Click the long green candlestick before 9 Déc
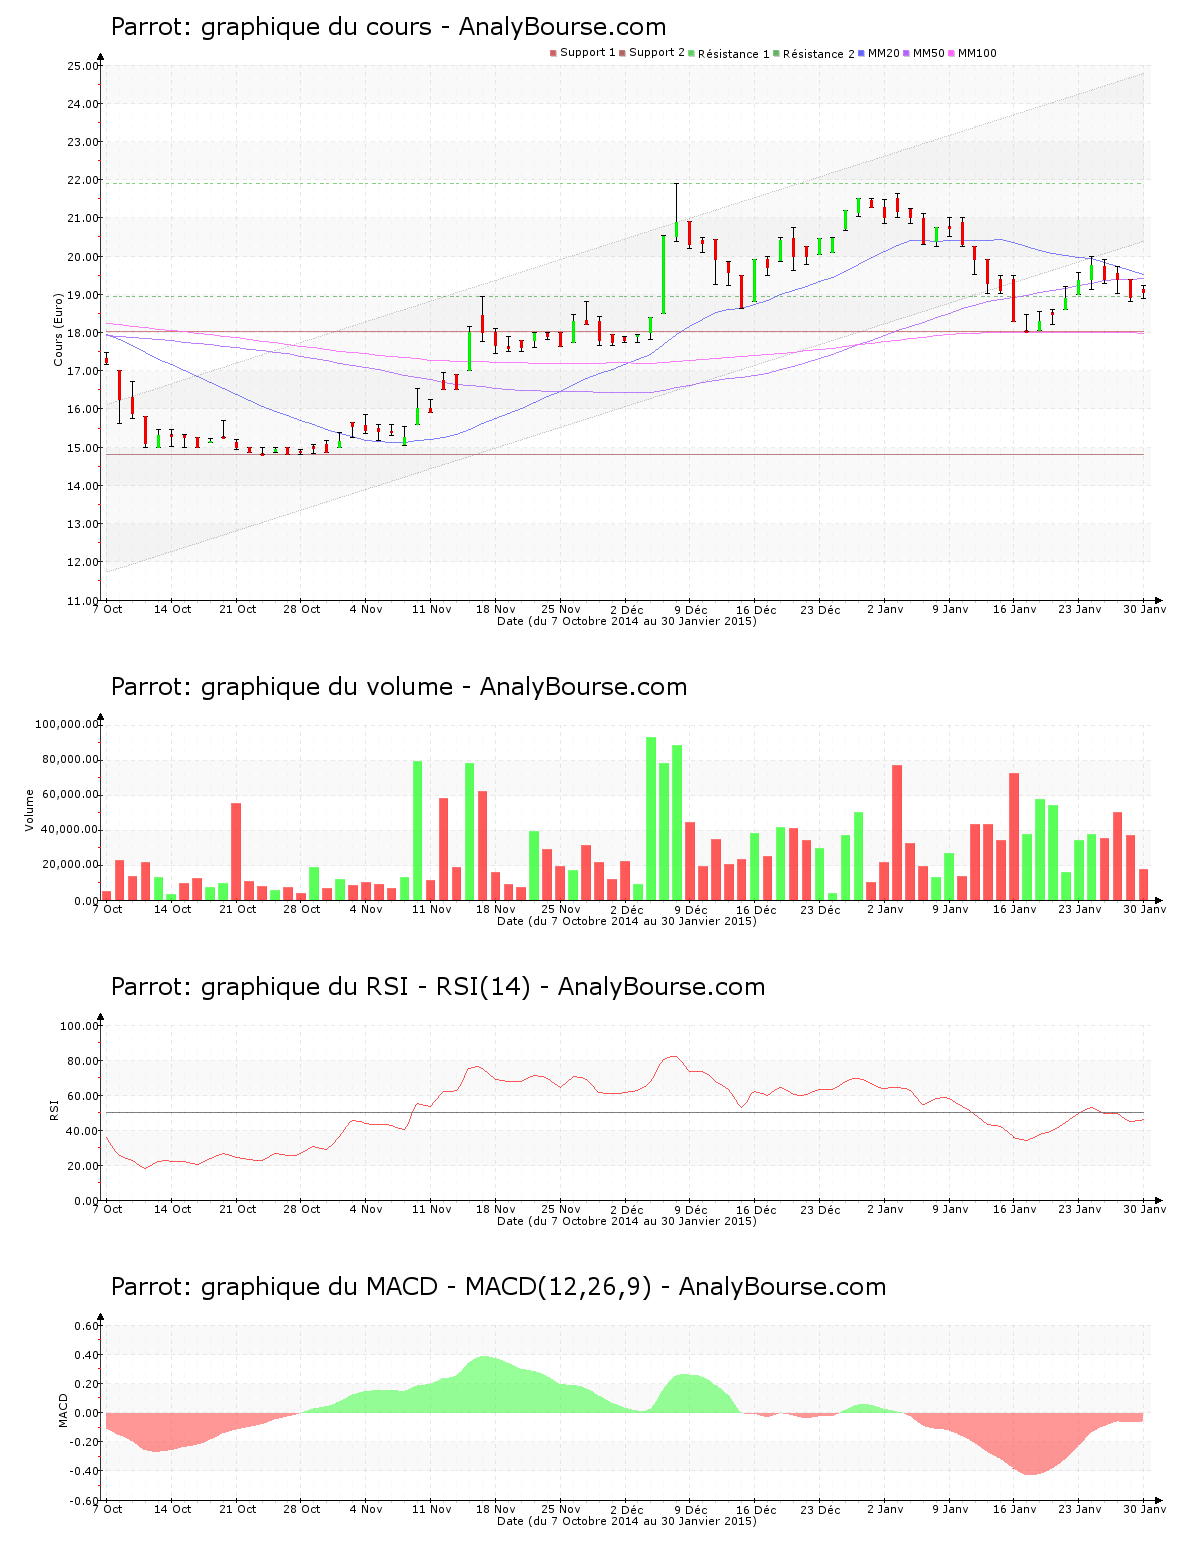The width and height of the screenshot is (1200, 1550). (x=663, y=274)
